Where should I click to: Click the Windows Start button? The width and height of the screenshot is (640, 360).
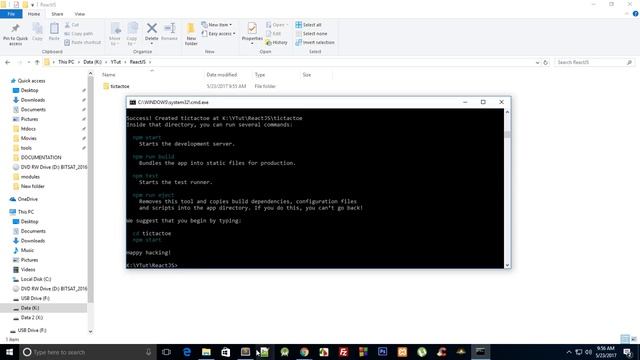[9, 352]
